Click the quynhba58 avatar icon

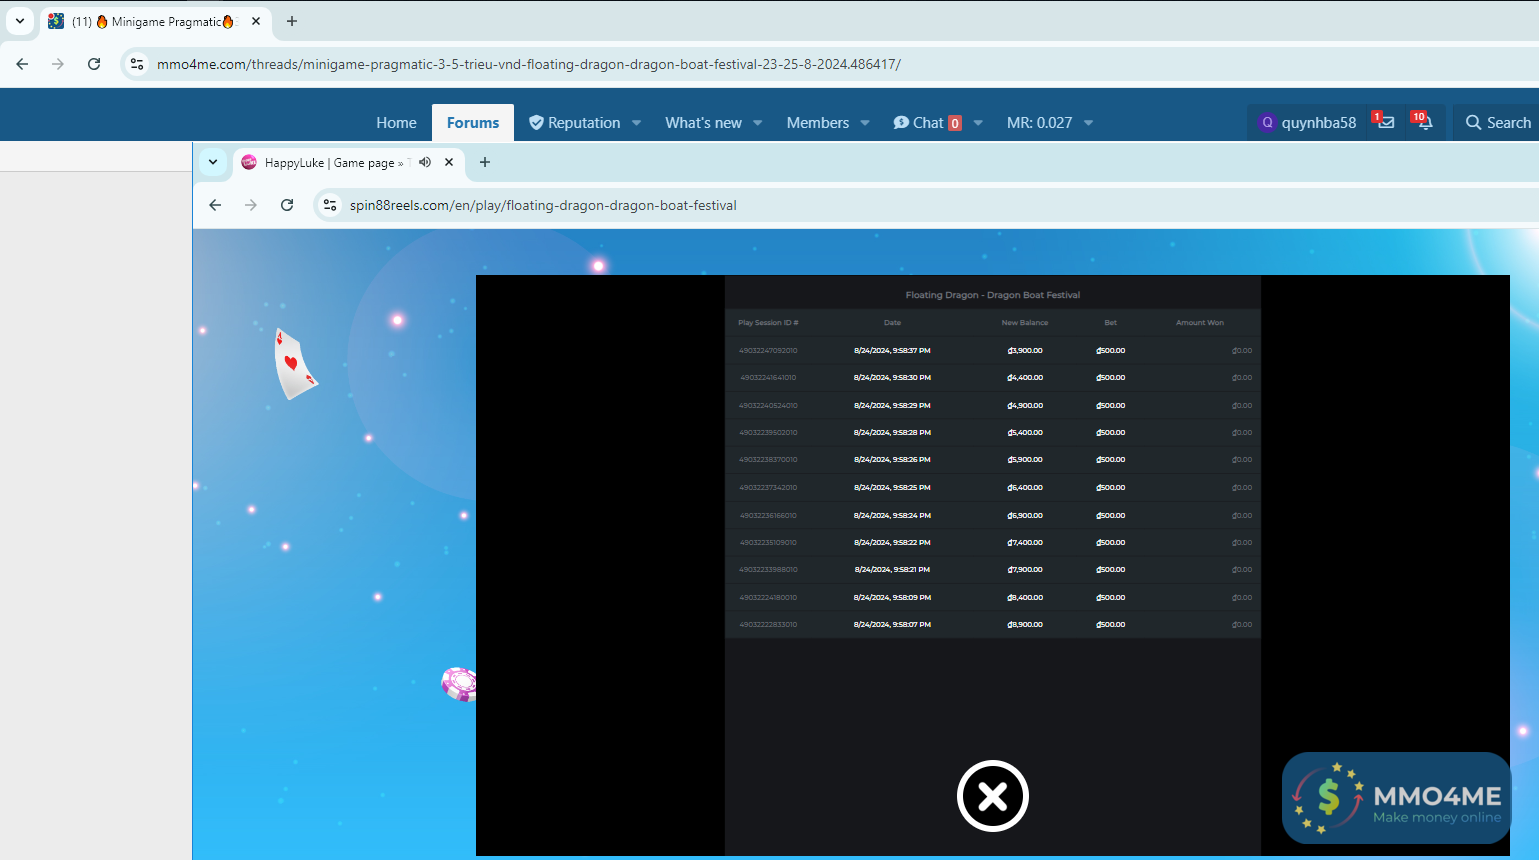click(1268, 122)
